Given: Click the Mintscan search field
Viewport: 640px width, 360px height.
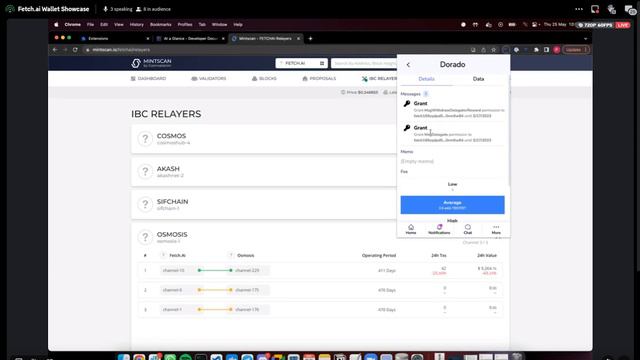Looking at the screenshot, I should (x=364, y=63).
